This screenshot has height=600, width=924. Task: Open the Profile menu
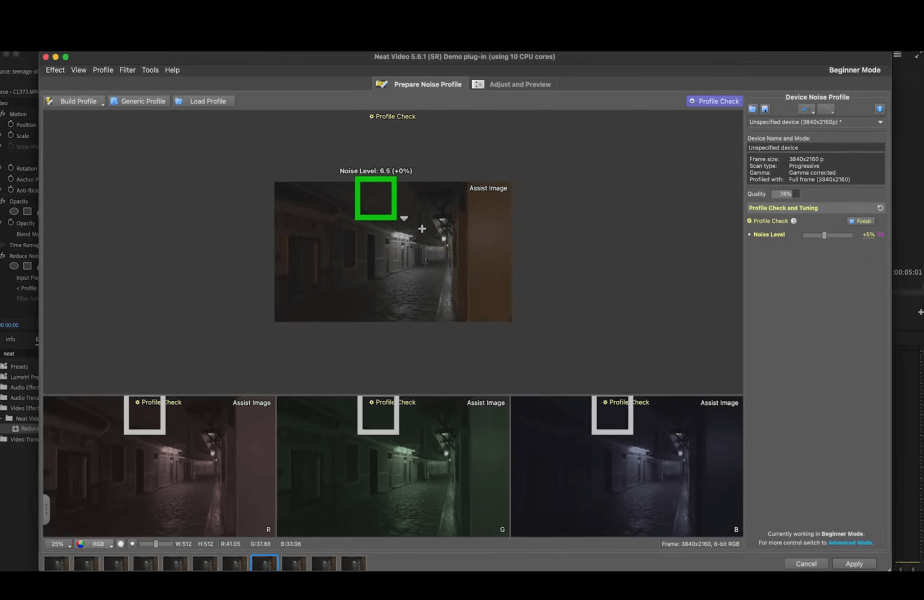[x=103, y=70]
